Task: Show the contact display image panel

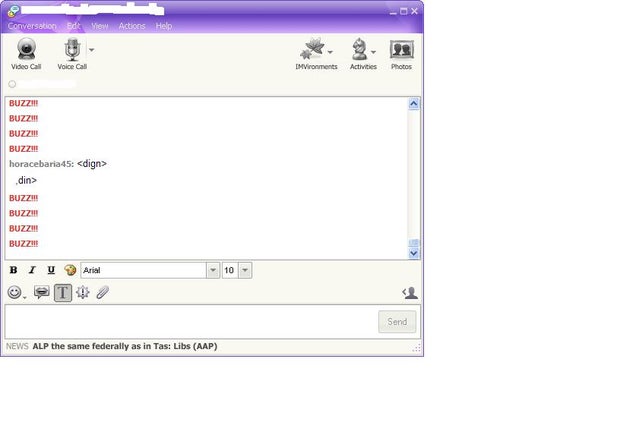Action: (410, 293)
